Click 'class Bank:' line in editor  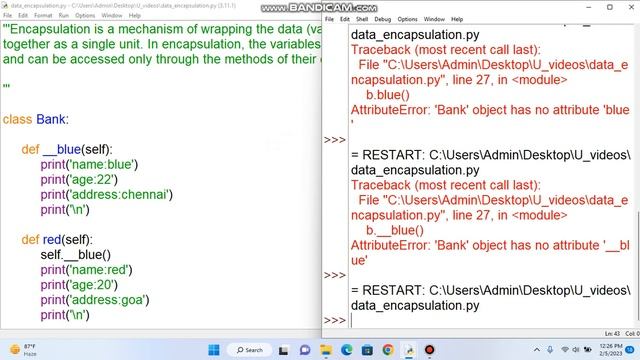36,119
